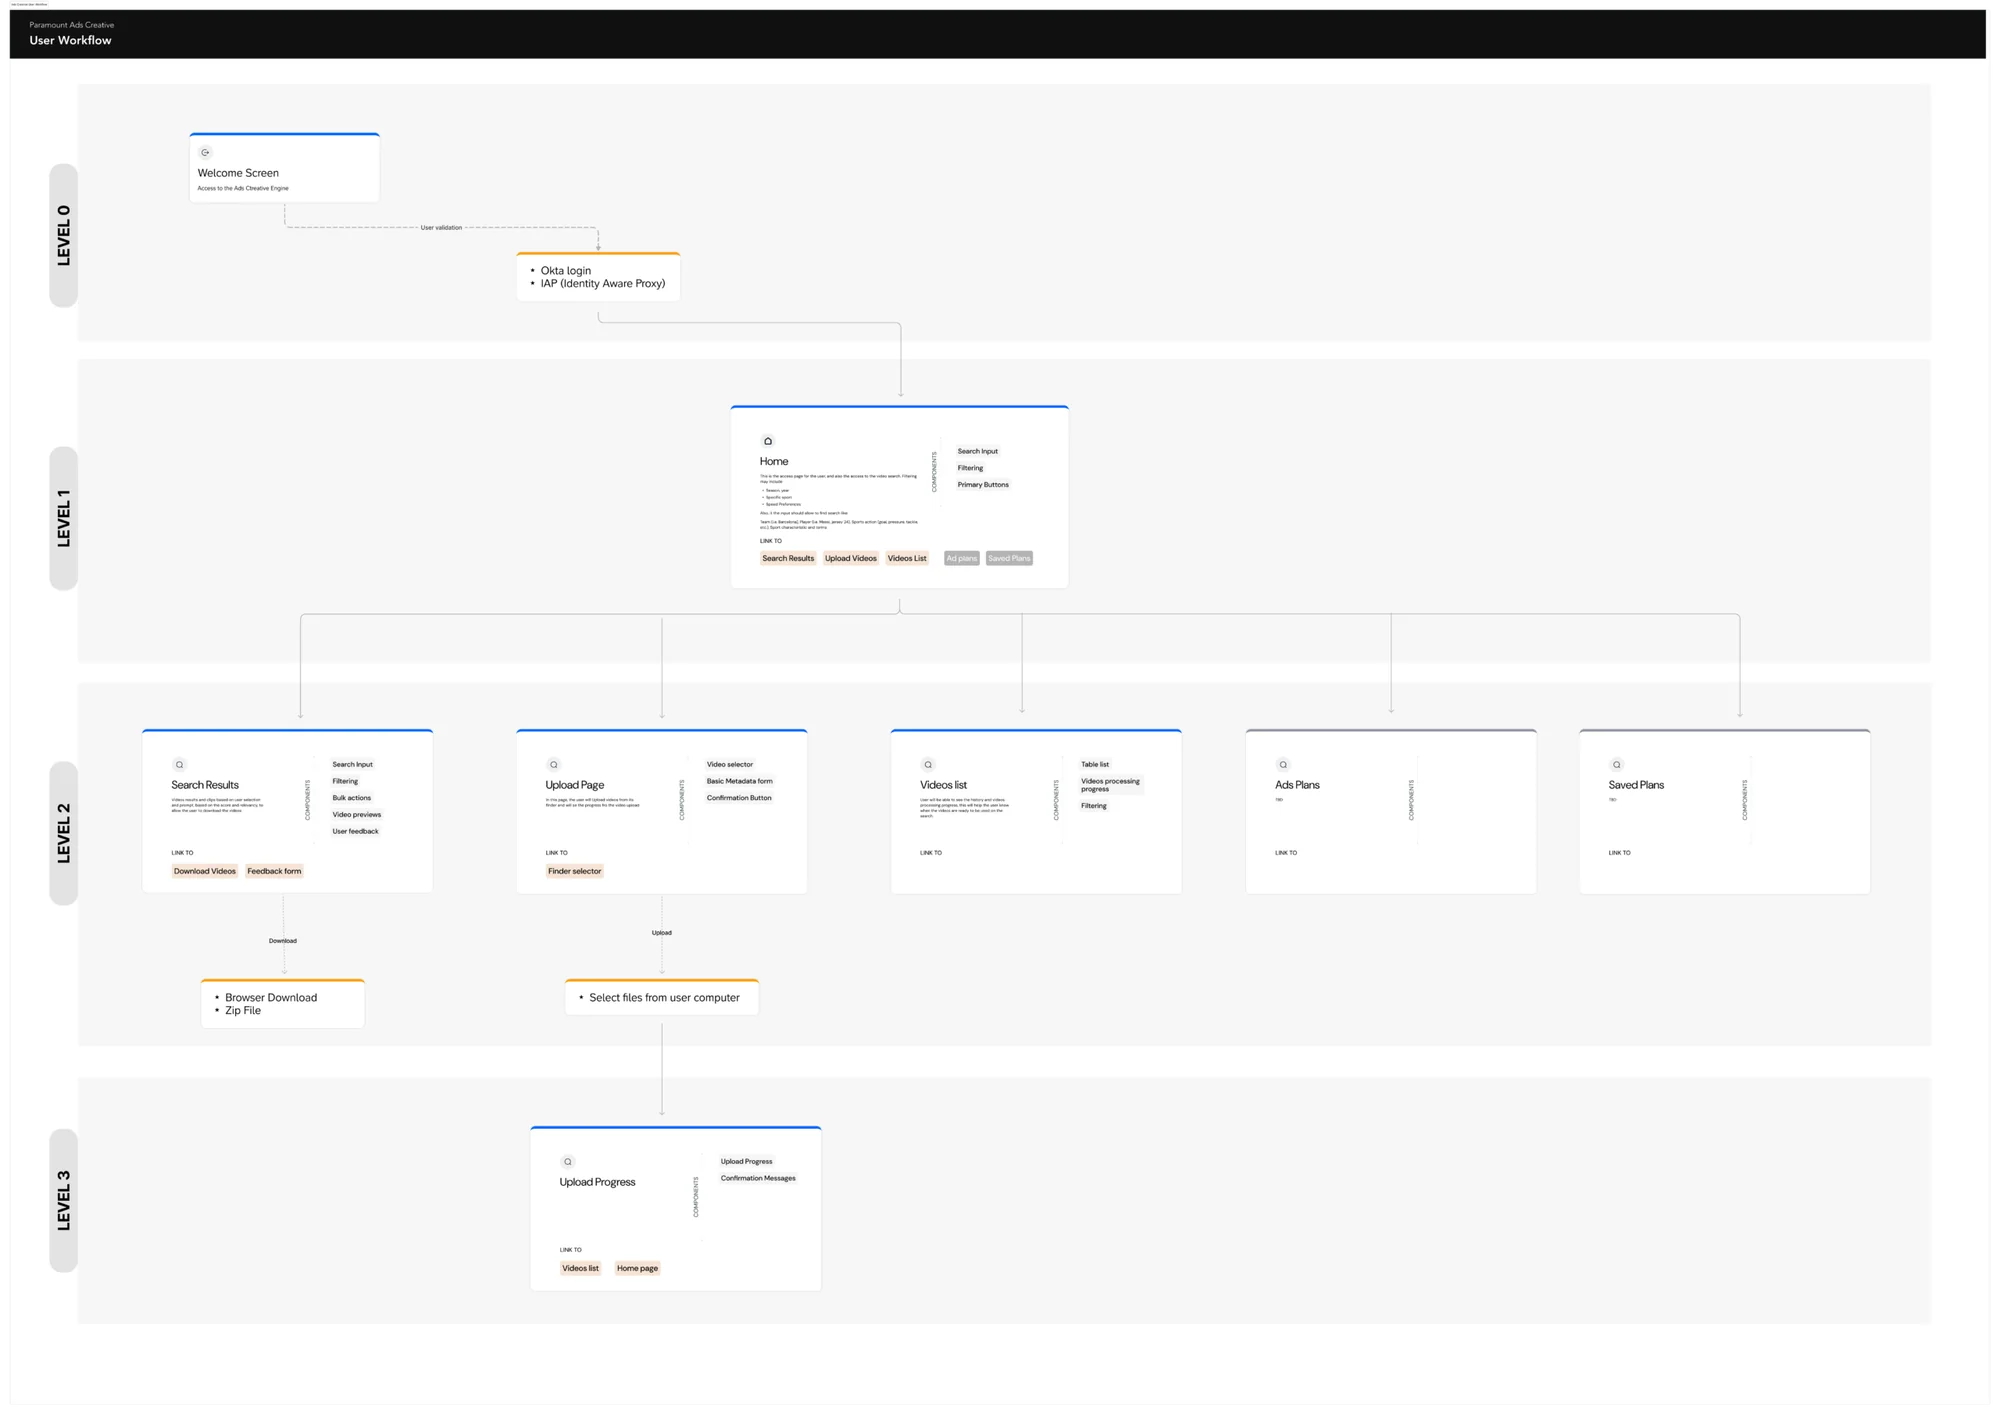Click the Videos list card icon
The image size is (2000, 1414).
tap(928, 765)
